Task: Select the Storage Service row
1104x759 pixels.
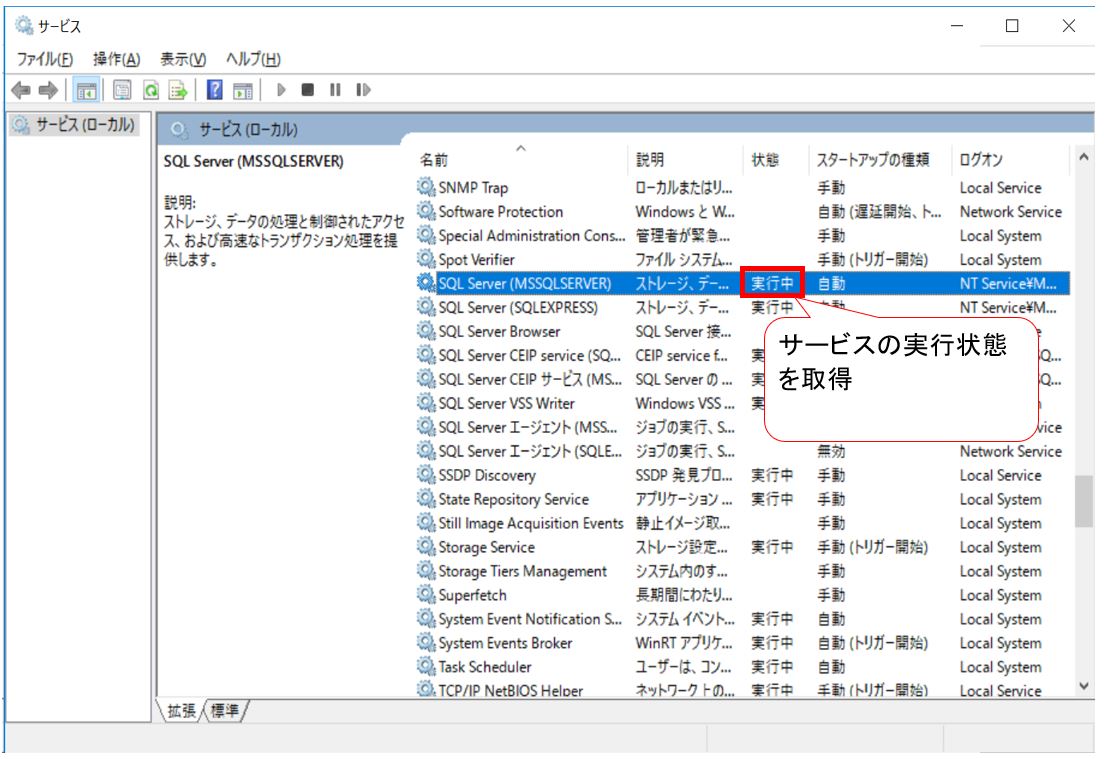Action: [x=743, y=547]
